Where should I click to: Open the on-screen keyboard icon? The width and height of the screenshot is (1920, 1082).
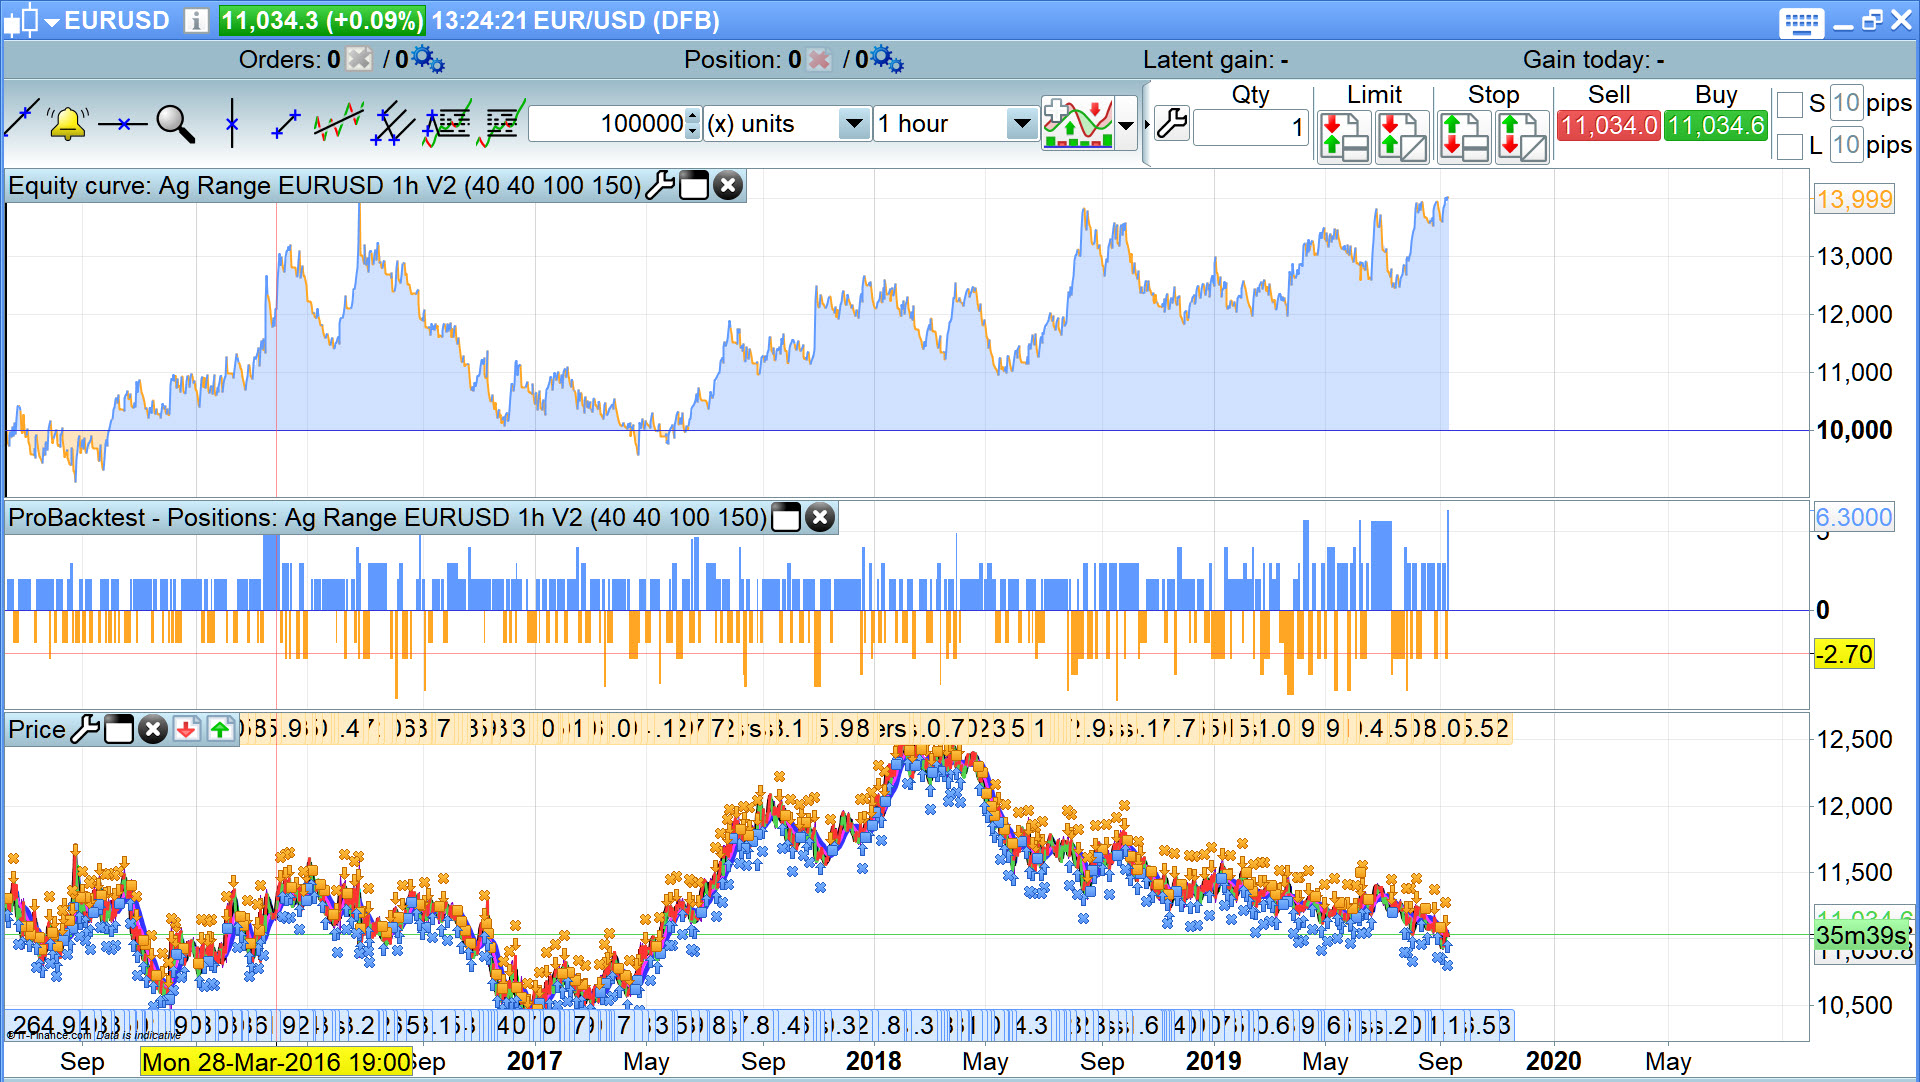pyautogui.click(x=1801, y=22)
